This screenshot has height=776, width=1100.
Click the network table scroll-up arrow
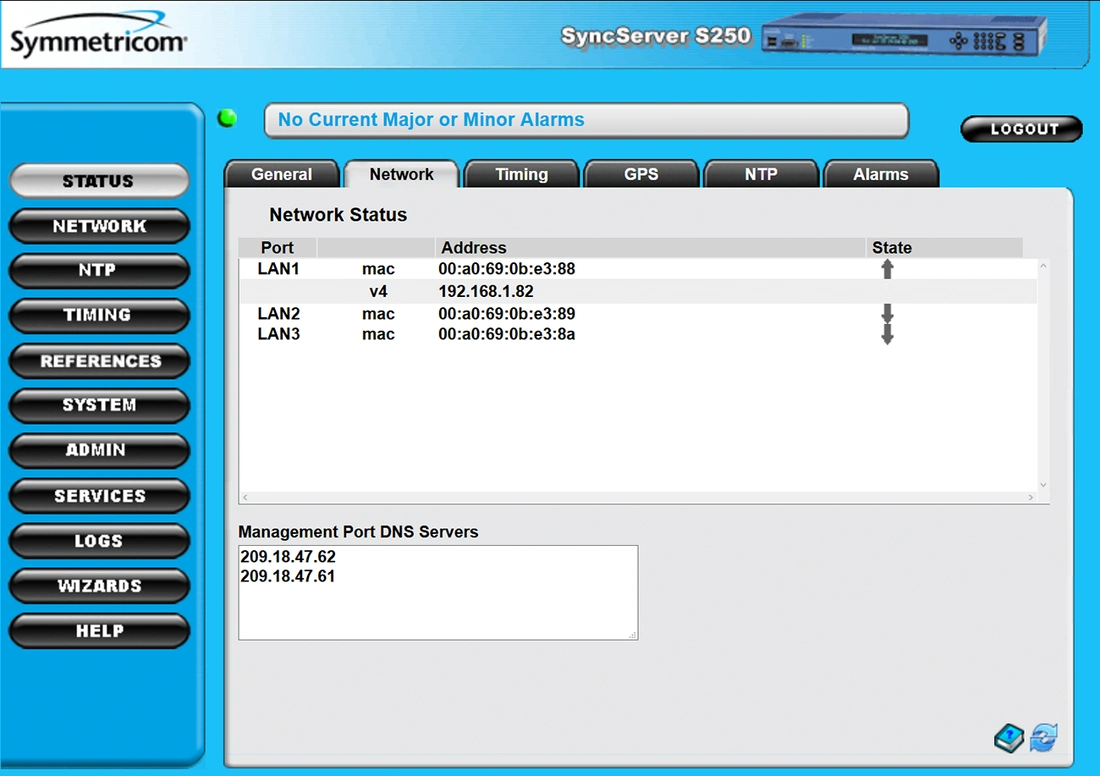1043,266
